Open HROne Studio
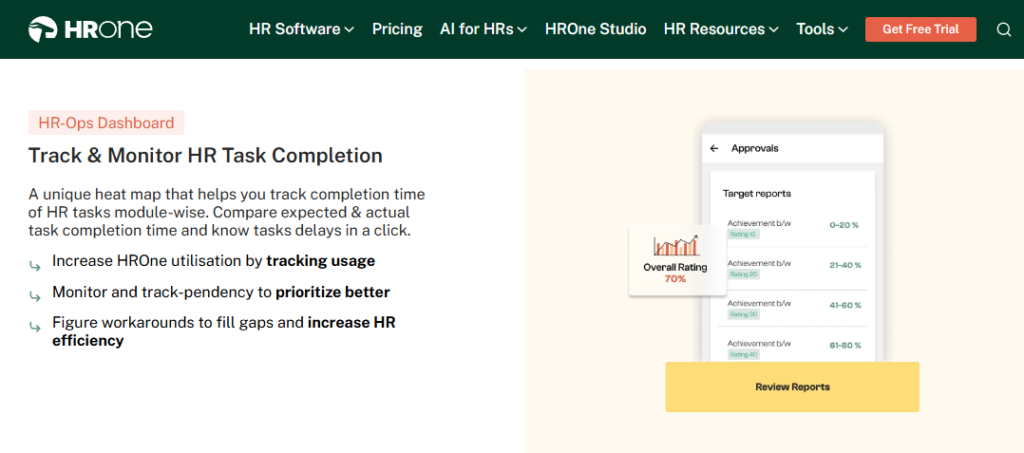This screenshot has width=1024, height=453. [x=596, y=29]
